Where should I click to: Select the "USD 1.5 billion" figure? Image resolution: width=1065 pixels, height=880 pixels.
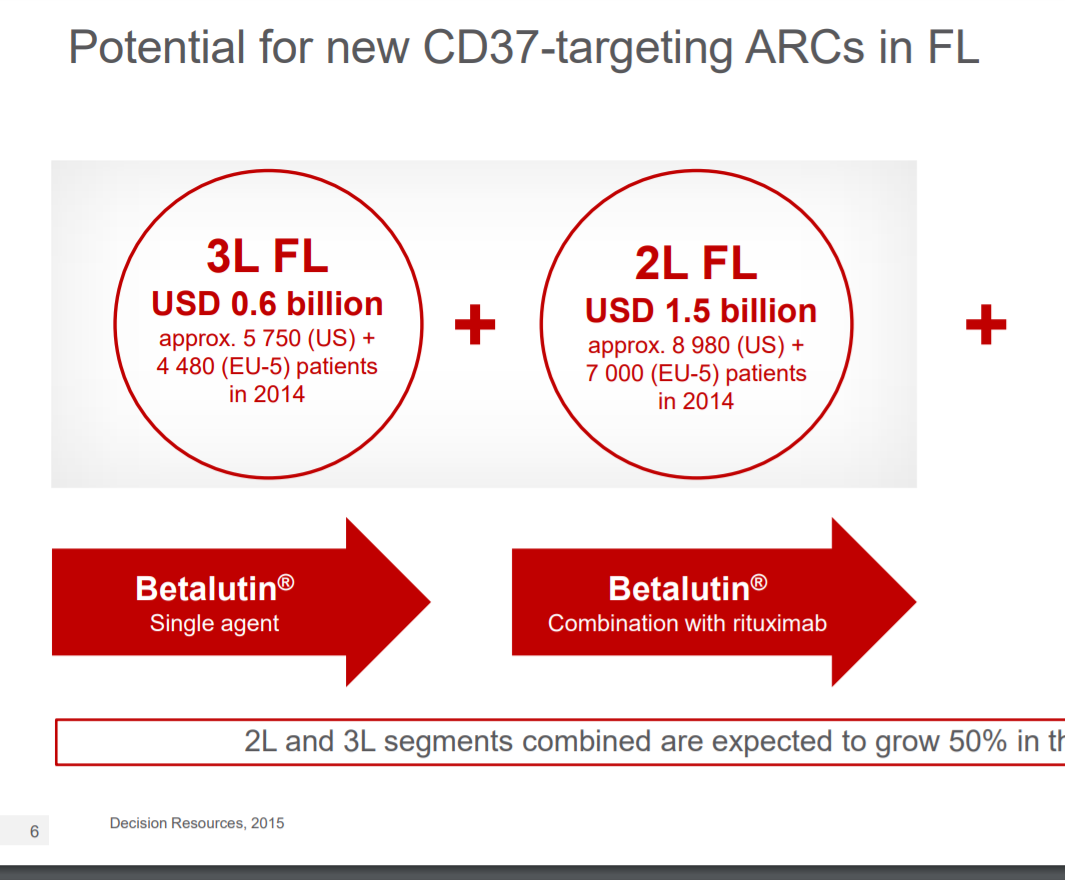701,311
